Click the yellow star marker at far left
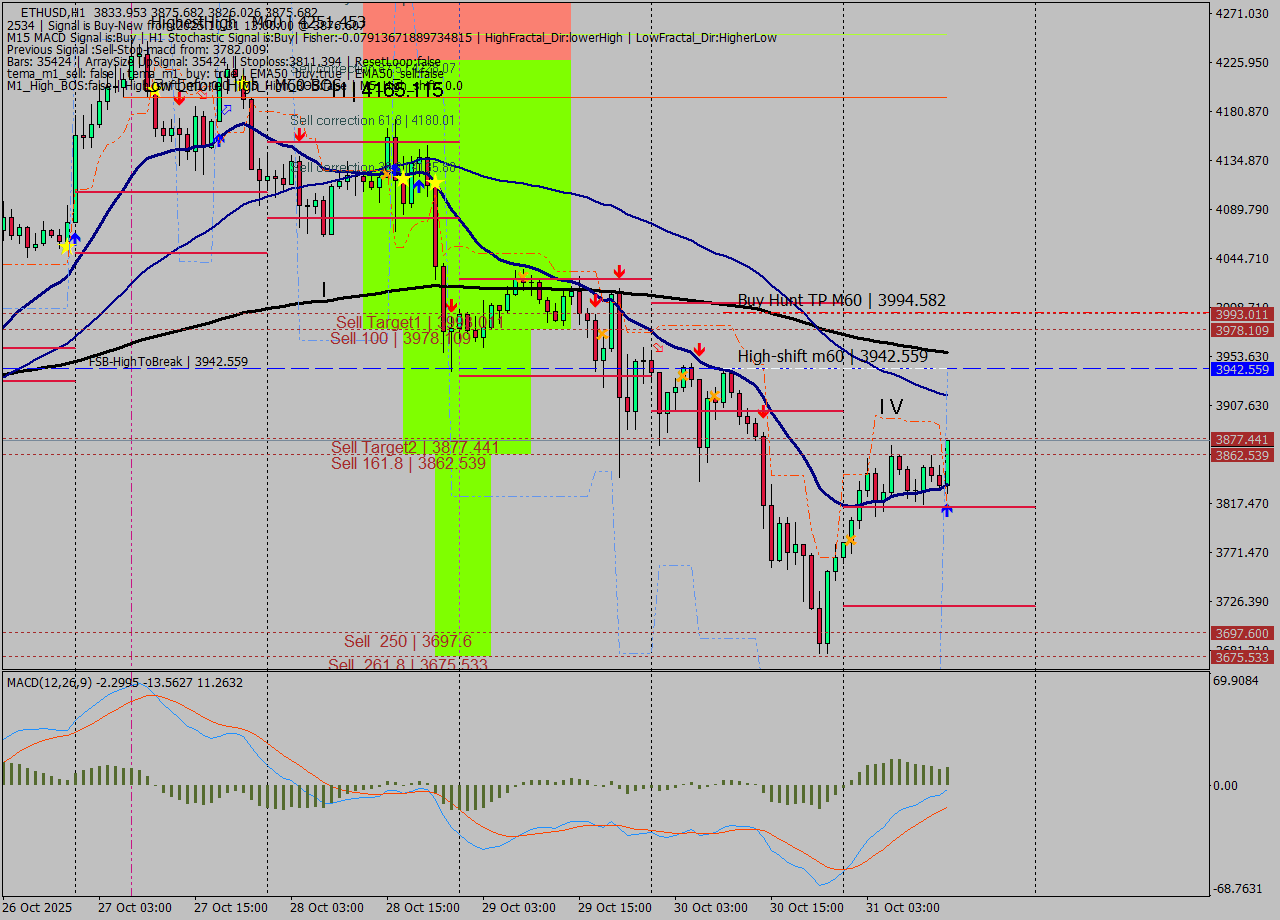Viewport: 1280px width, 920px height. pos(66,246)
